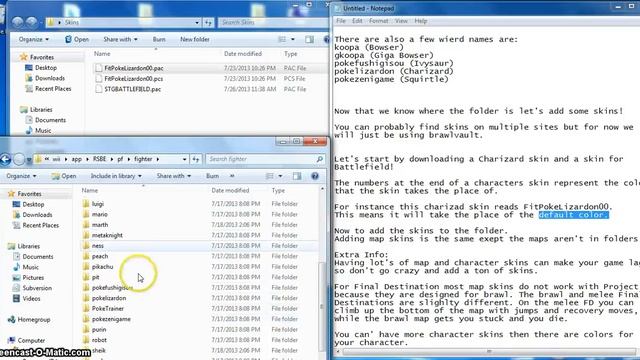This screenshot has width=640, height=360.
Task: Click the Notepad horizontal scrollbar
Action: [x=488, y=351]
